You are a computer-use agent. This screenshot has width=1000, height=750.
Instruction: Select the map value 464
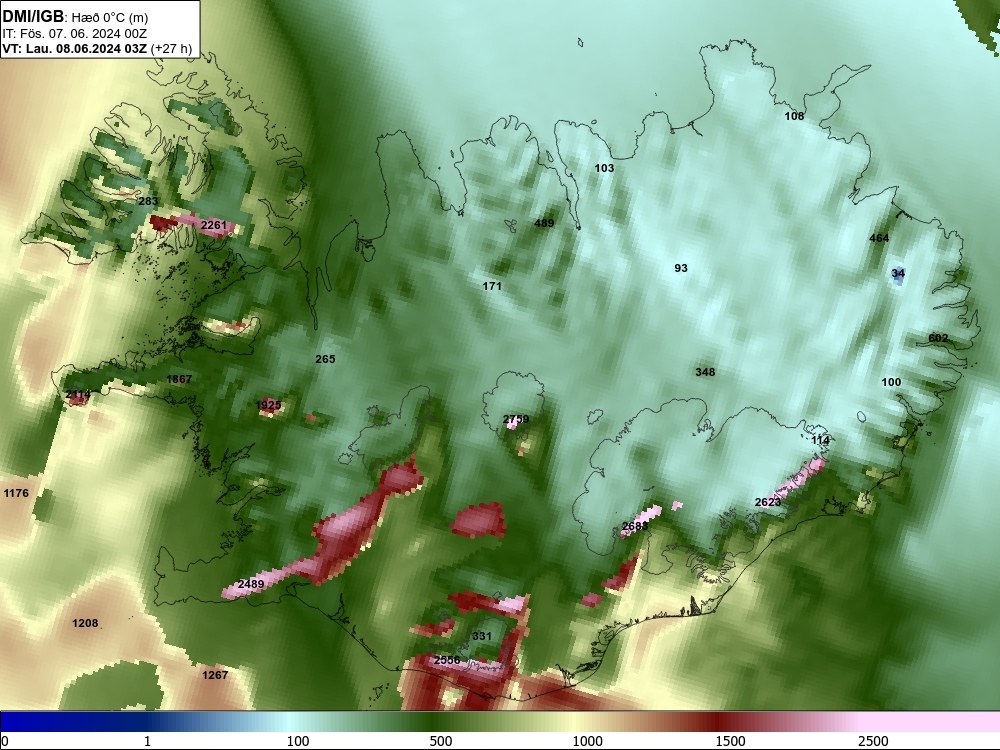click(879, 238)
